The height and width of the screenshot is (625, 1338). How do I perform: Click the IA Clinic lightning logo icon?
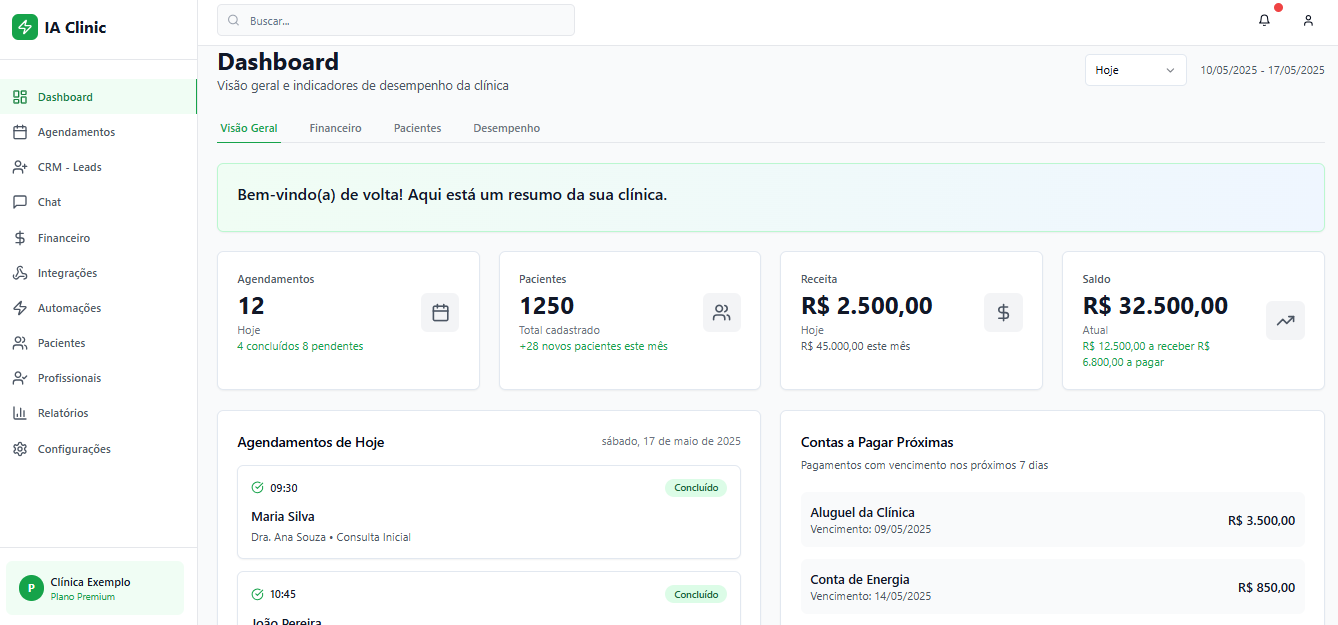click(x=25, y=28)
